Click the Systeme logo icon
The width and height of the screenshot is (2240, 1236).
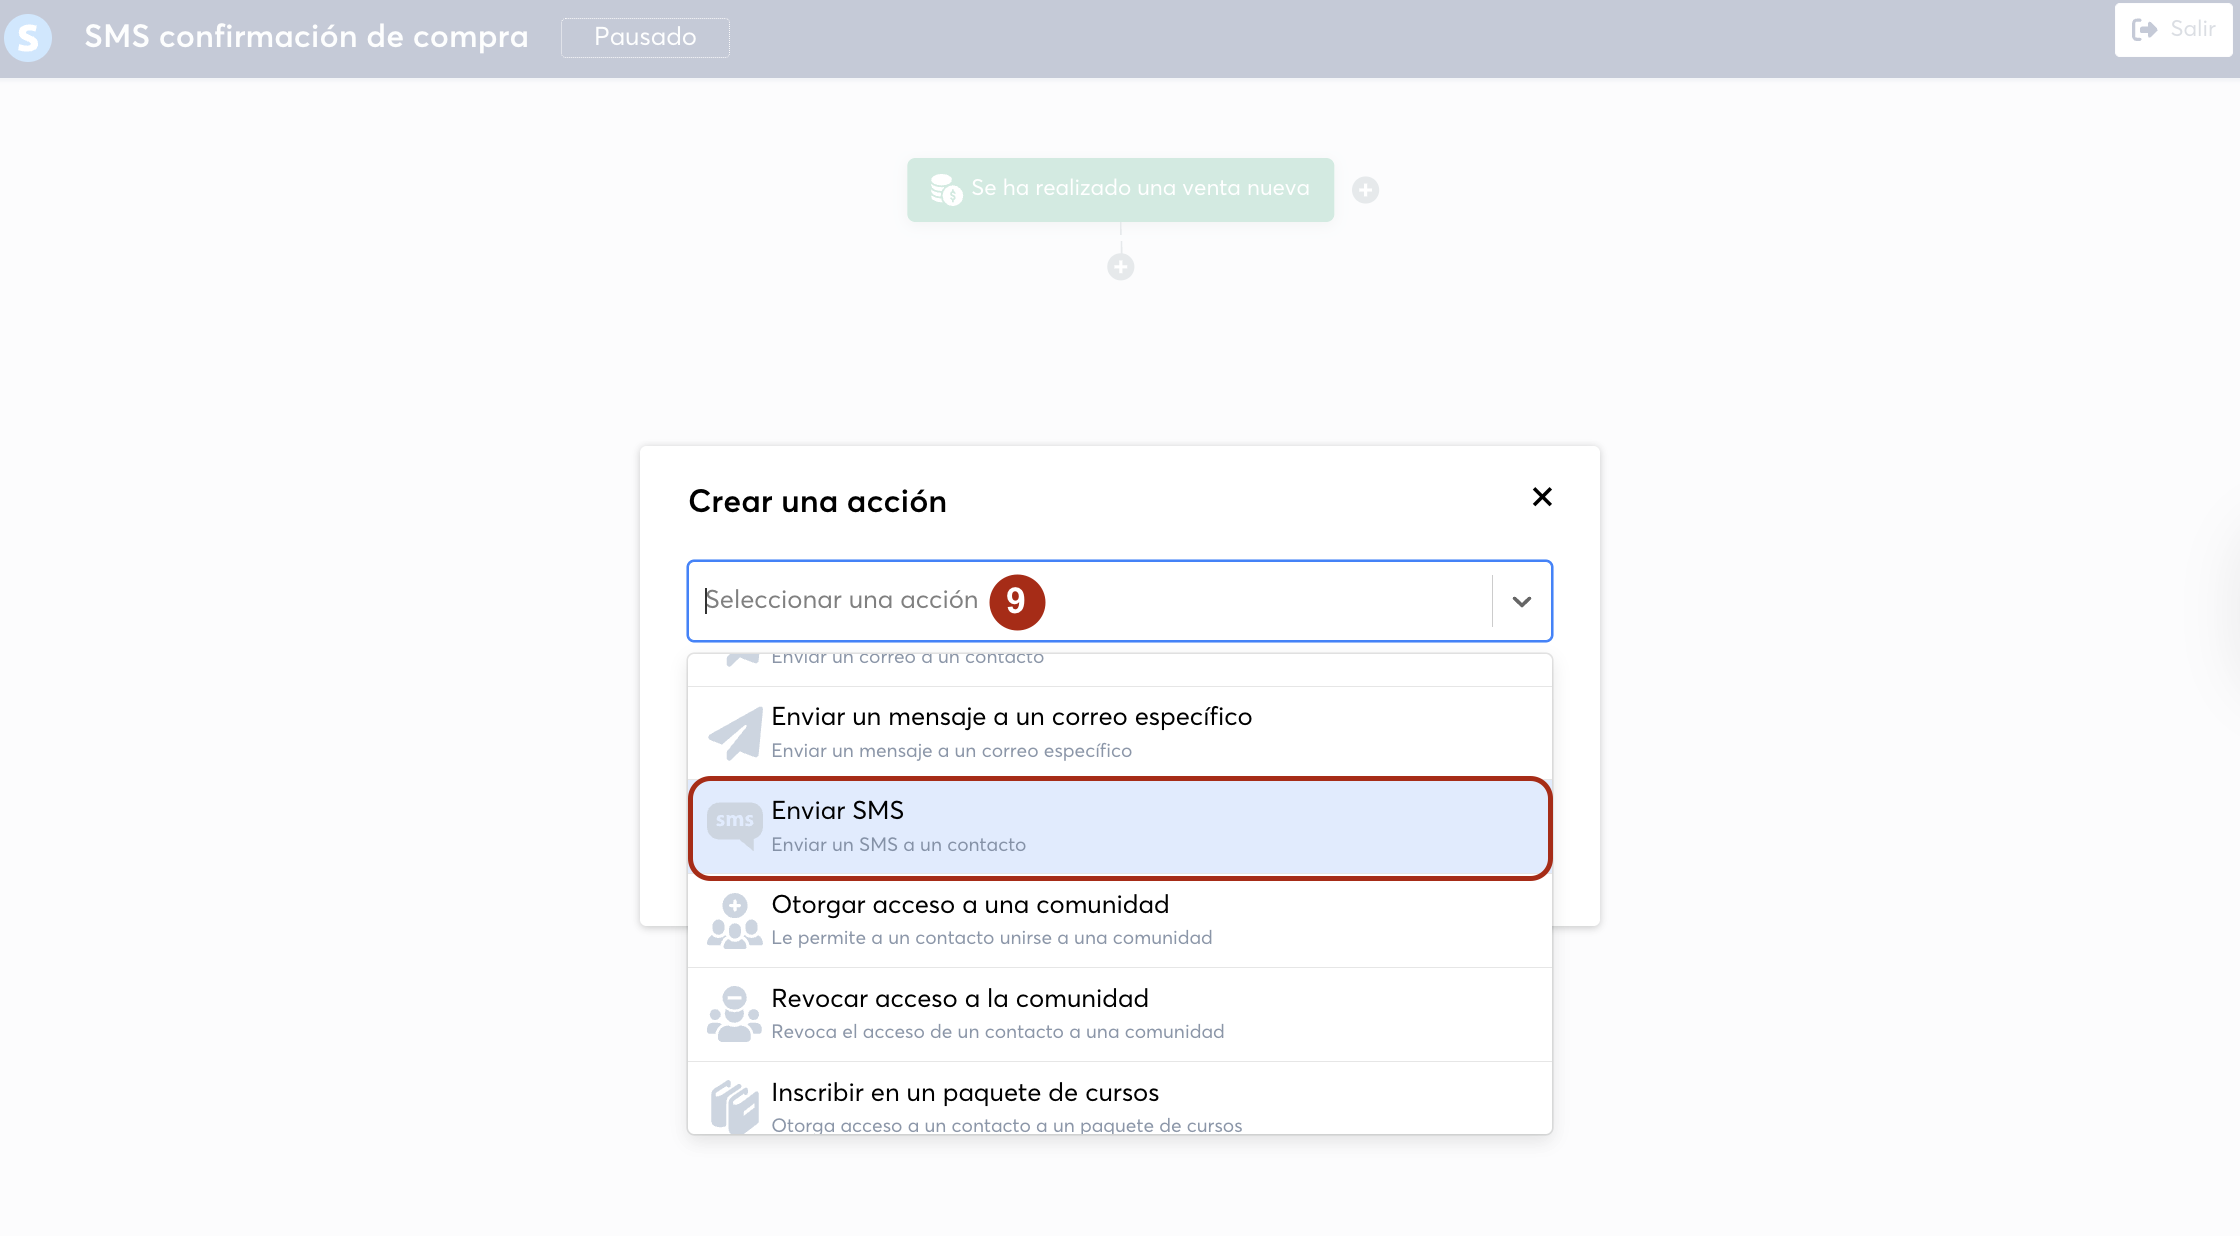click(x=28, y=38)
